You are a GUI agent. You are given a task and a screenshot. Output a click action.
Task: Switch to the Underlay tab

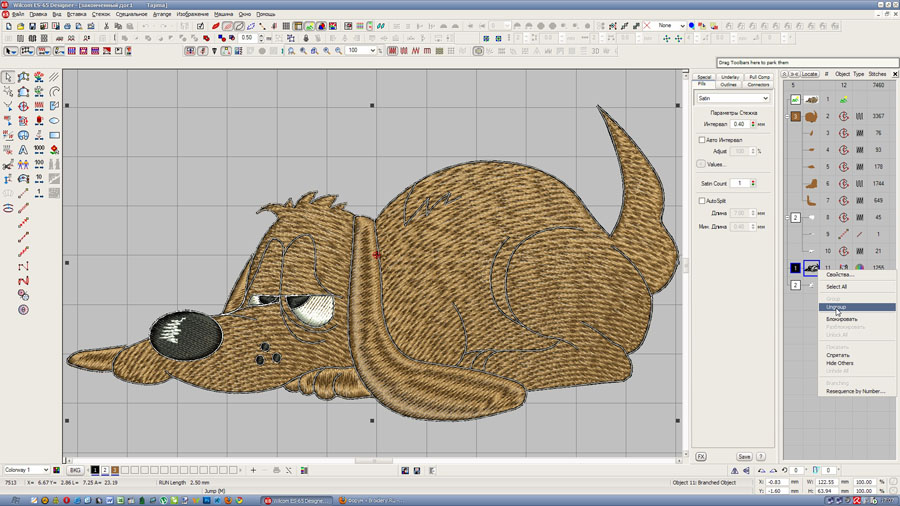point(730,77)
